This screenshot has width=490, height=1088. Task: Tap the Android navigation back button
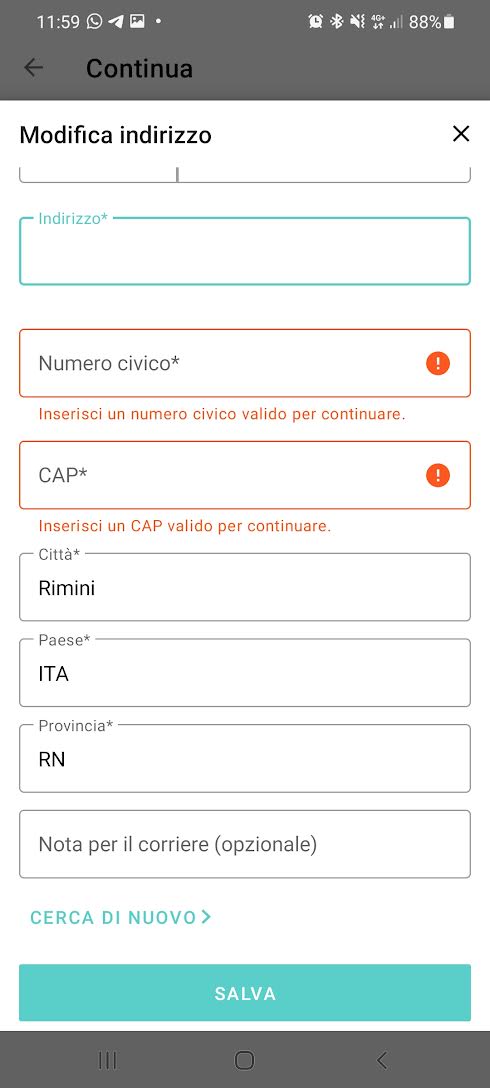click(381, 1060)
